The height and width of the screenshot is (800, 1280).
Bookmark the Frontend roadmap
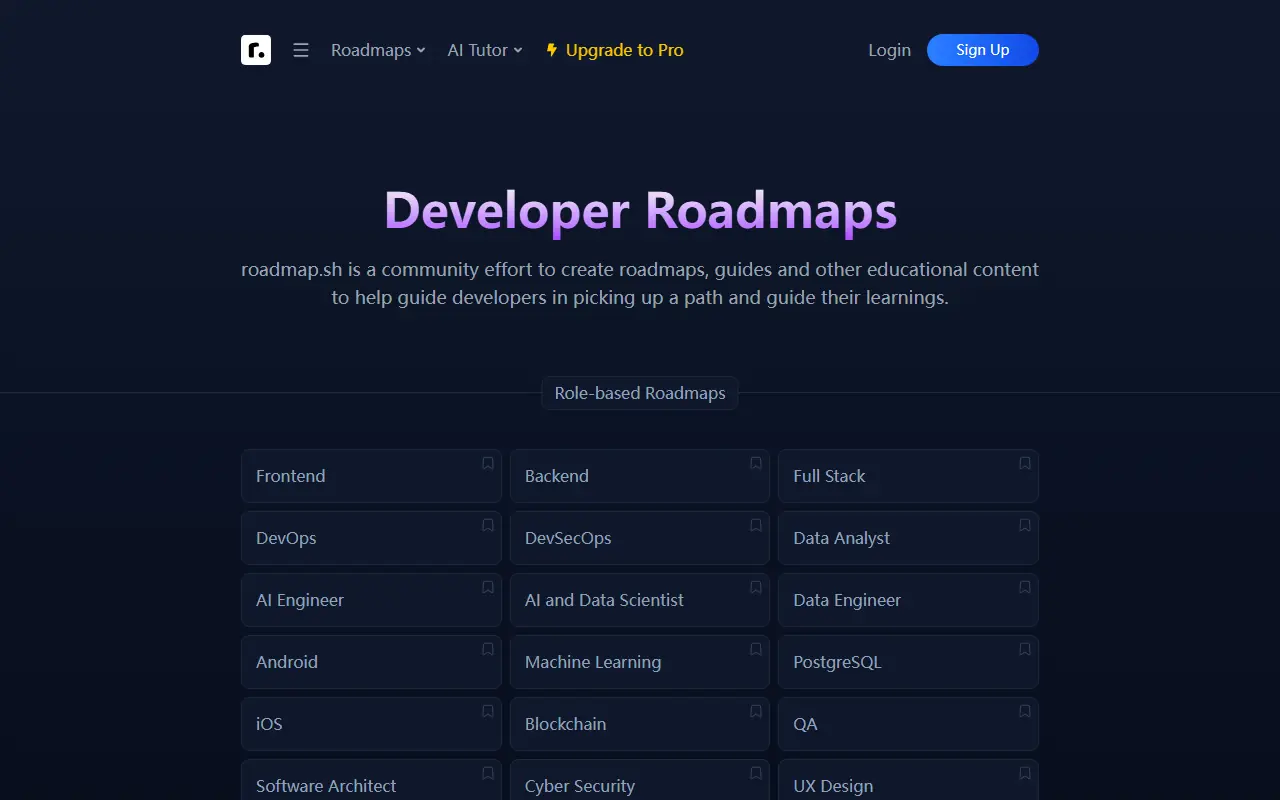click(x=488, y=463)
